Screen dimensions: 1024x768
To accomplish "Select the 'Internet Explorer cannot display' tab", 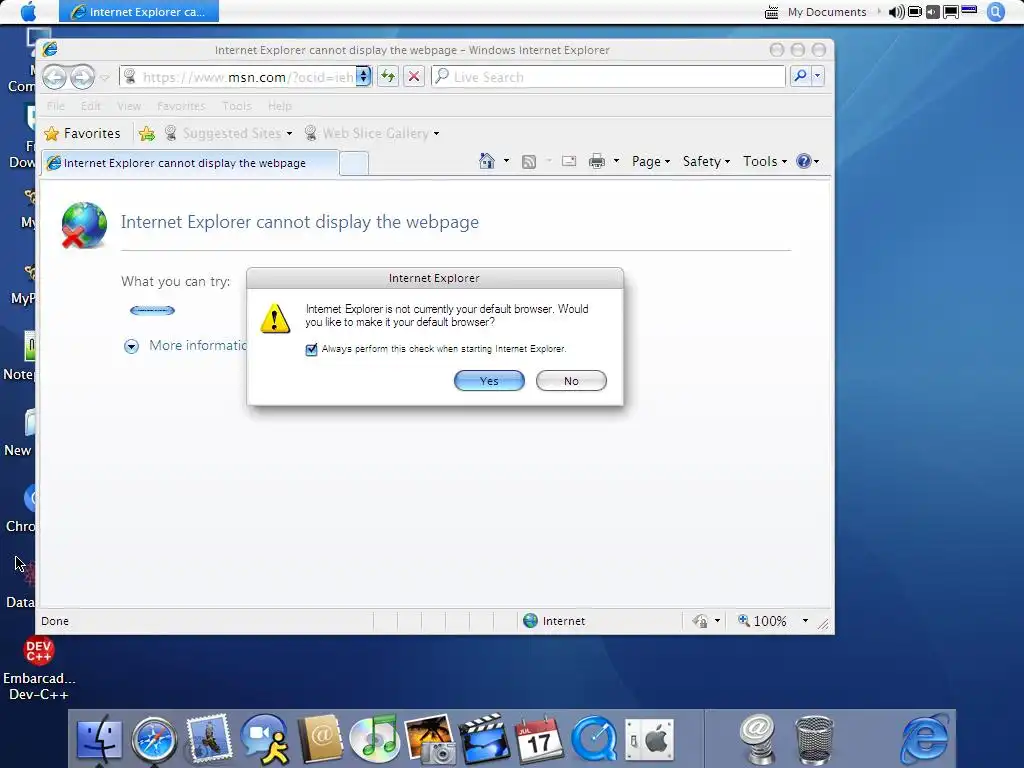I will tap(190, 163).
